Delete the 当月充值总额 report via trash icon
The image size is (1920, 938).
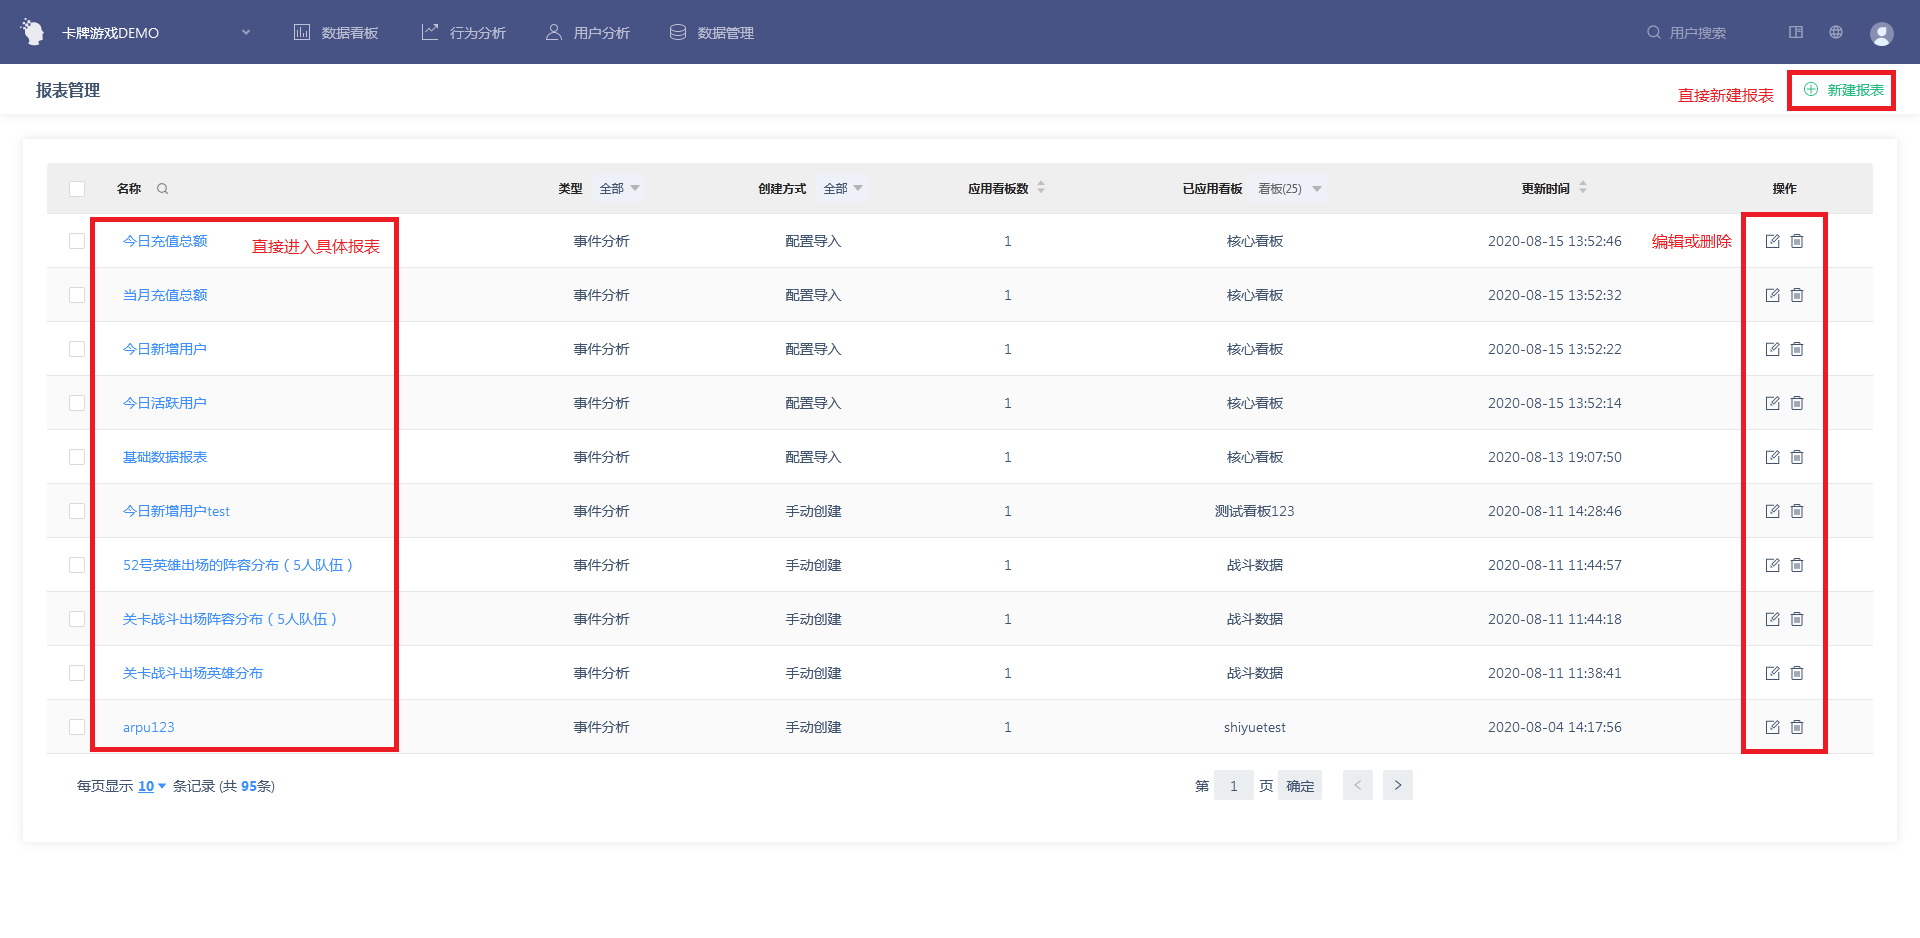coord(1797,295)
